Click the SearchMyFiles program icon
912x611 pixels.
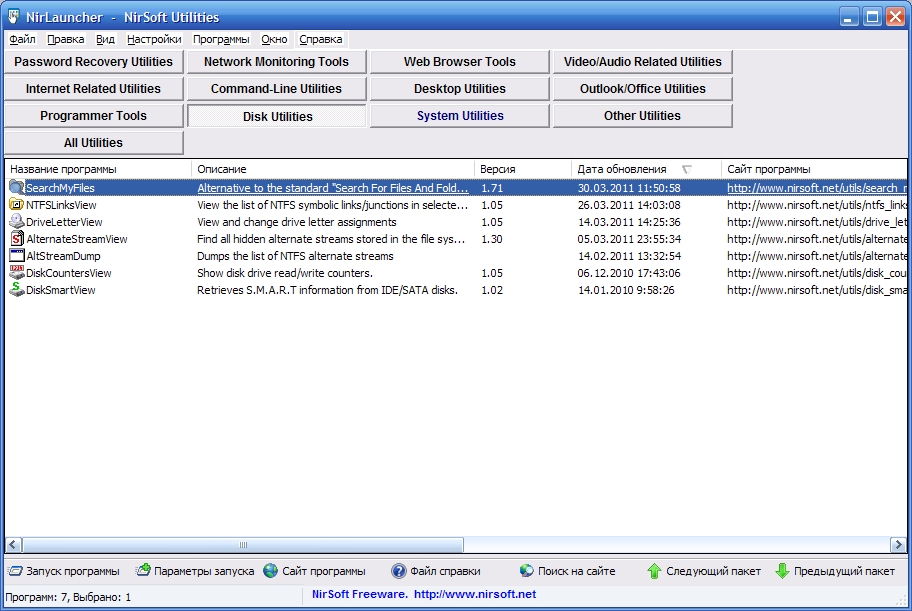16,187
